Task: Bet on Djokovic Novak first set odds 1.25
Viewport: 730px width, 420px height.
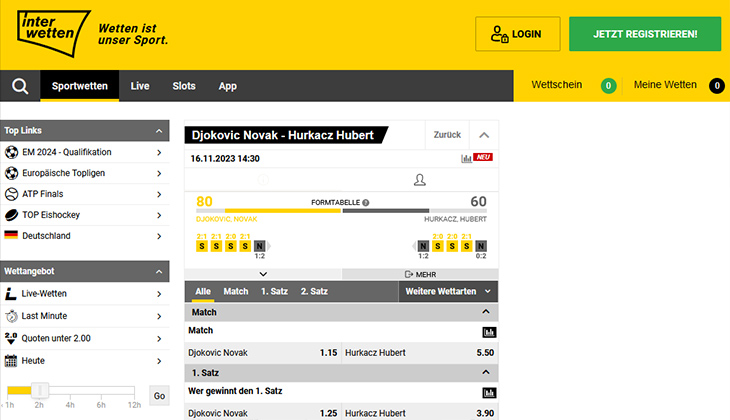Action: [x=263, y=413]
